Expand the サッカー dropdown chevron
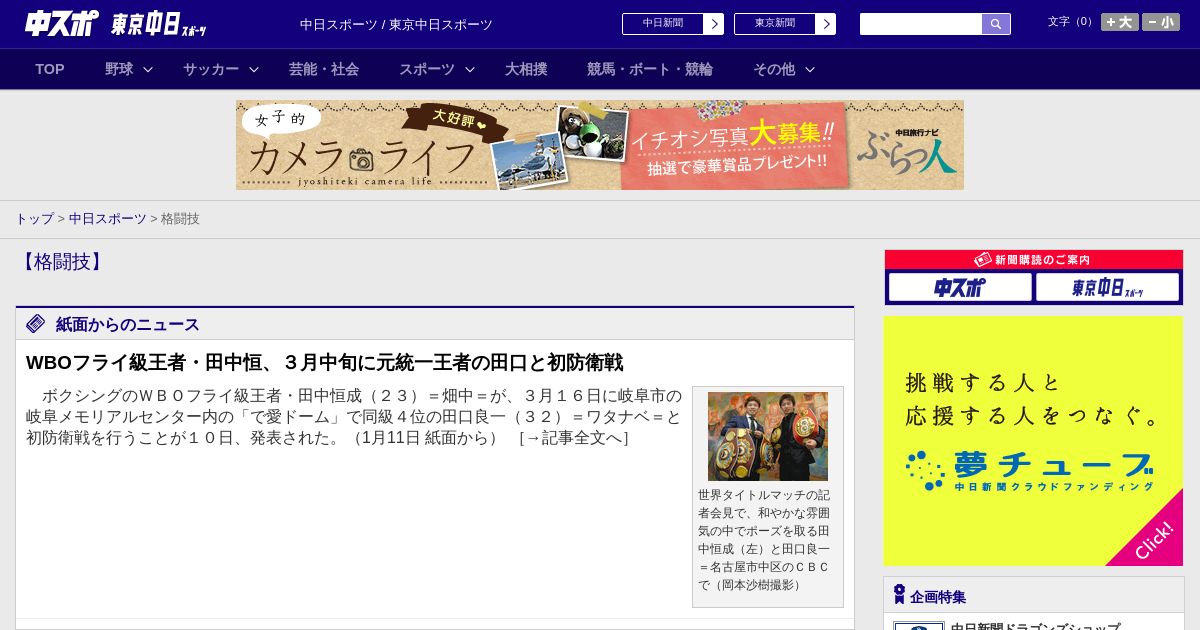1200x630 pixels. pos(254,69)
